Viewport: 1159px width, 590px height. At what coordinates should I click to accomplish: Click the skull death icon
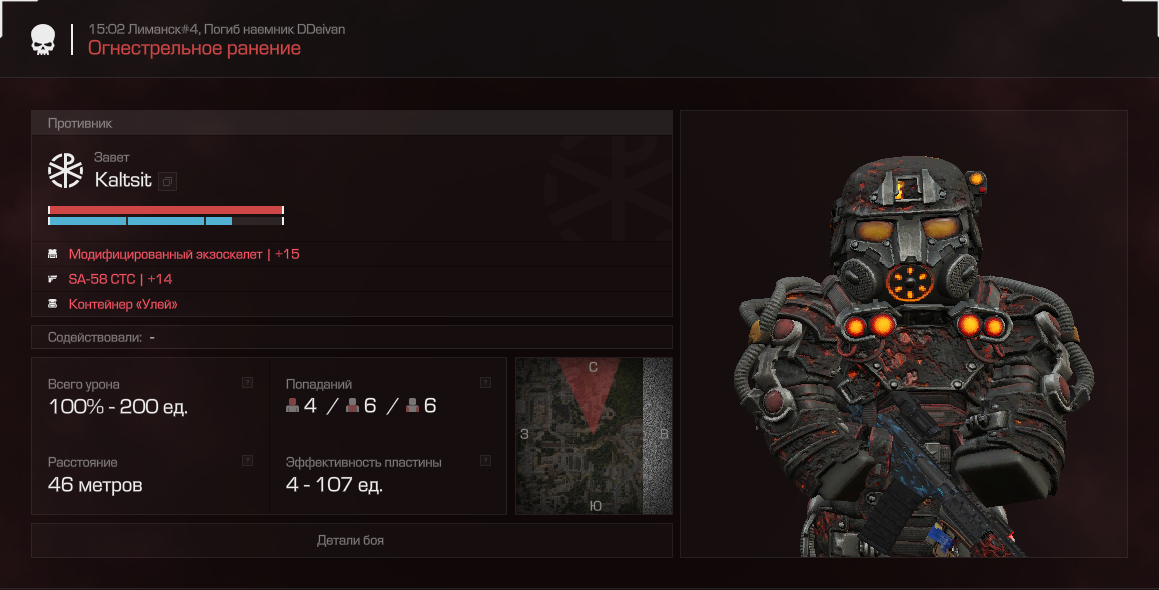pos(43,39)
